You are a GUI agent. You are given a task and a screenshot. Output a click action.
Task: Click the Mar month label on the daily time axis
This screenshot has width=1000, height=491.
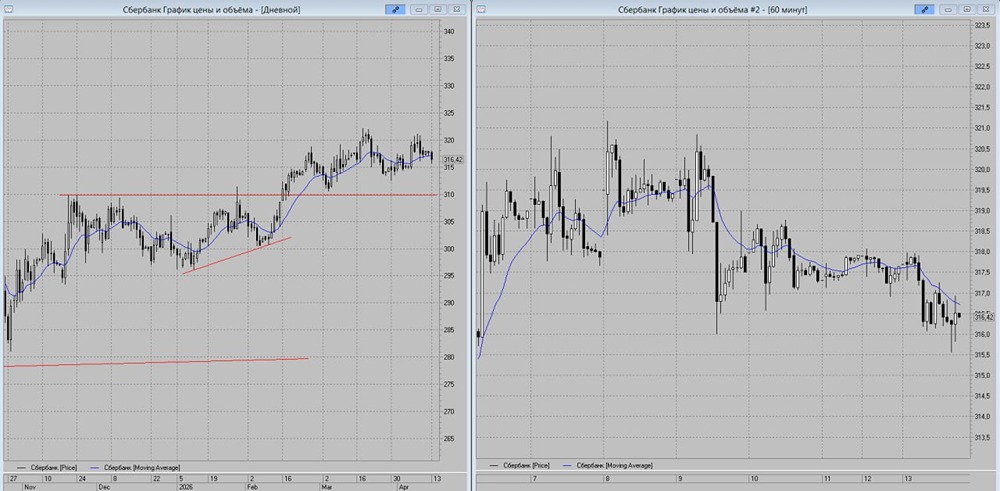click(327, 486)
